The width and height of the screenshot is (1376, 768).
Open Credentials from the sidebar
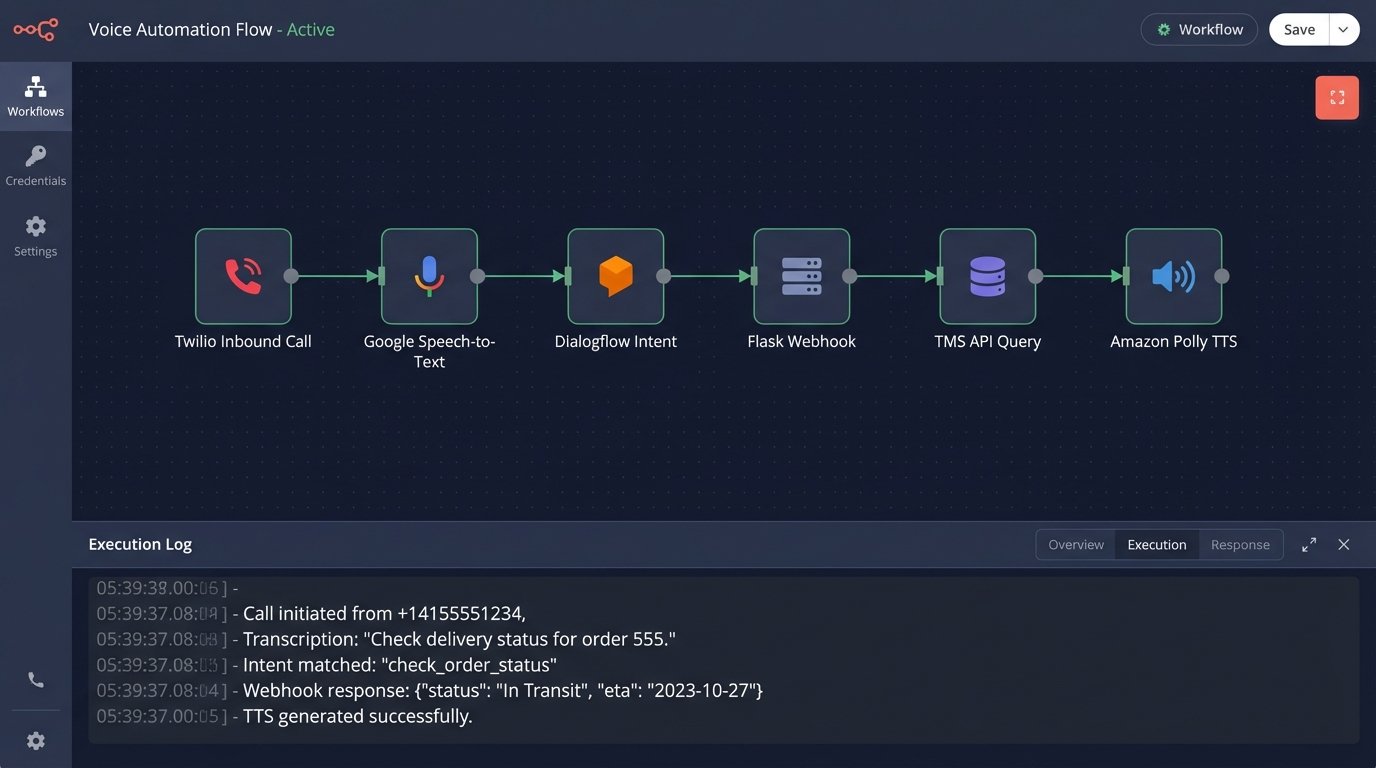coord(36,166)
